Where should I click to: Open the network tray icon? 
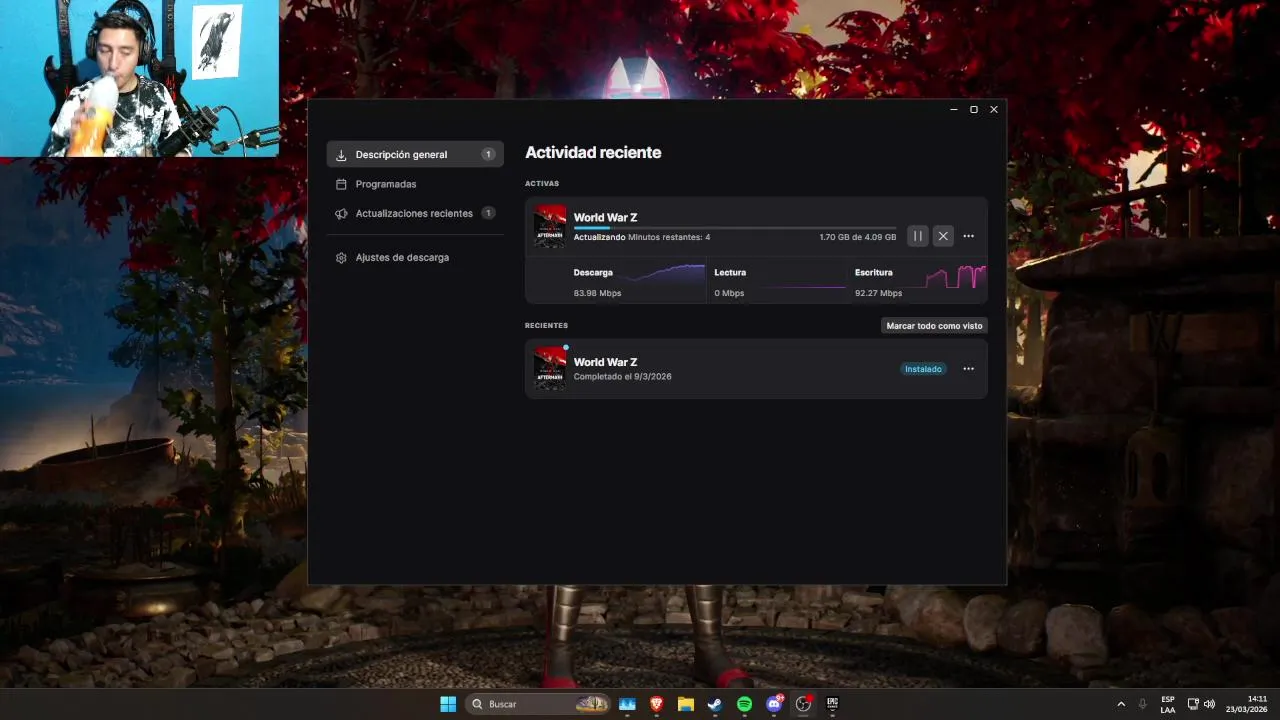[x=1193, y=704]
